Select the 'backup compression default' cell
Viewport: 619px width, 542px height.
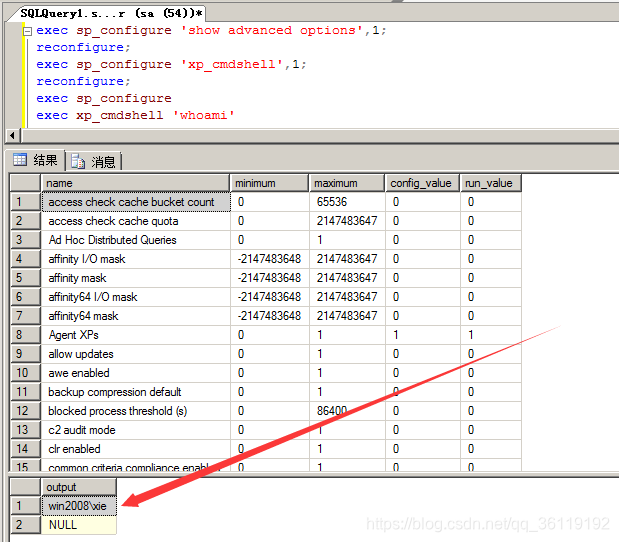pyautogui.click(x=136, y=392)
